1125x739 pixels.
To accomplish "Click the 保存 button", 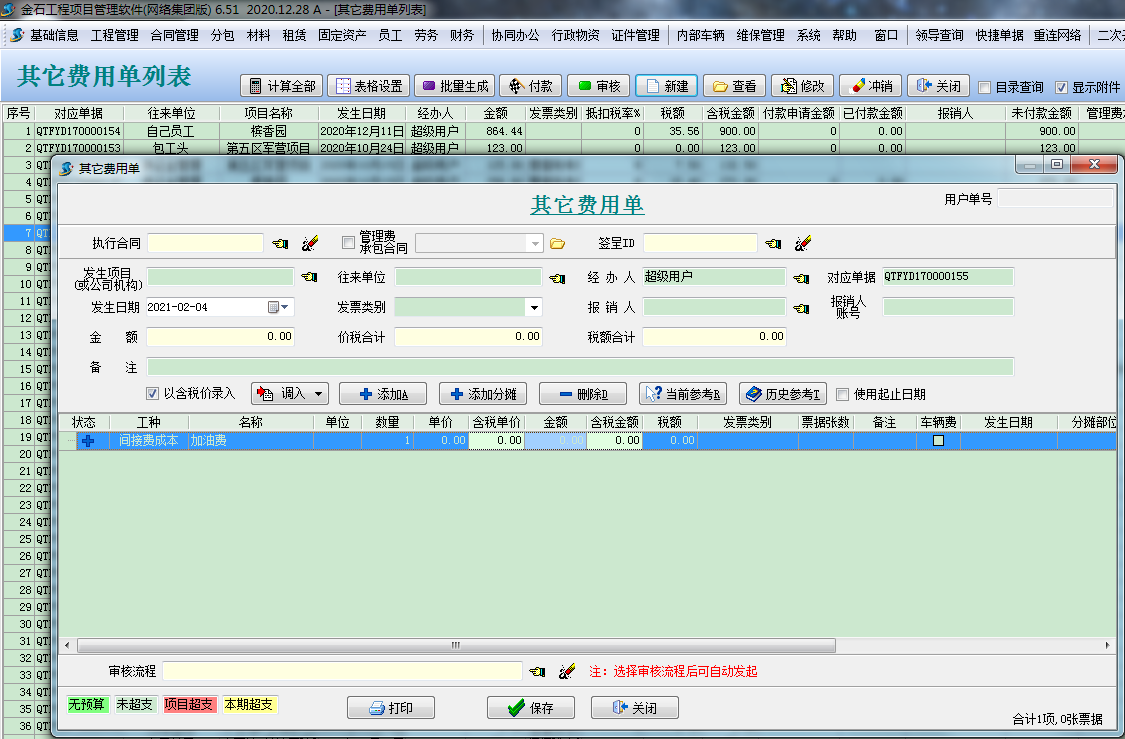I will [x=531, y=707].
